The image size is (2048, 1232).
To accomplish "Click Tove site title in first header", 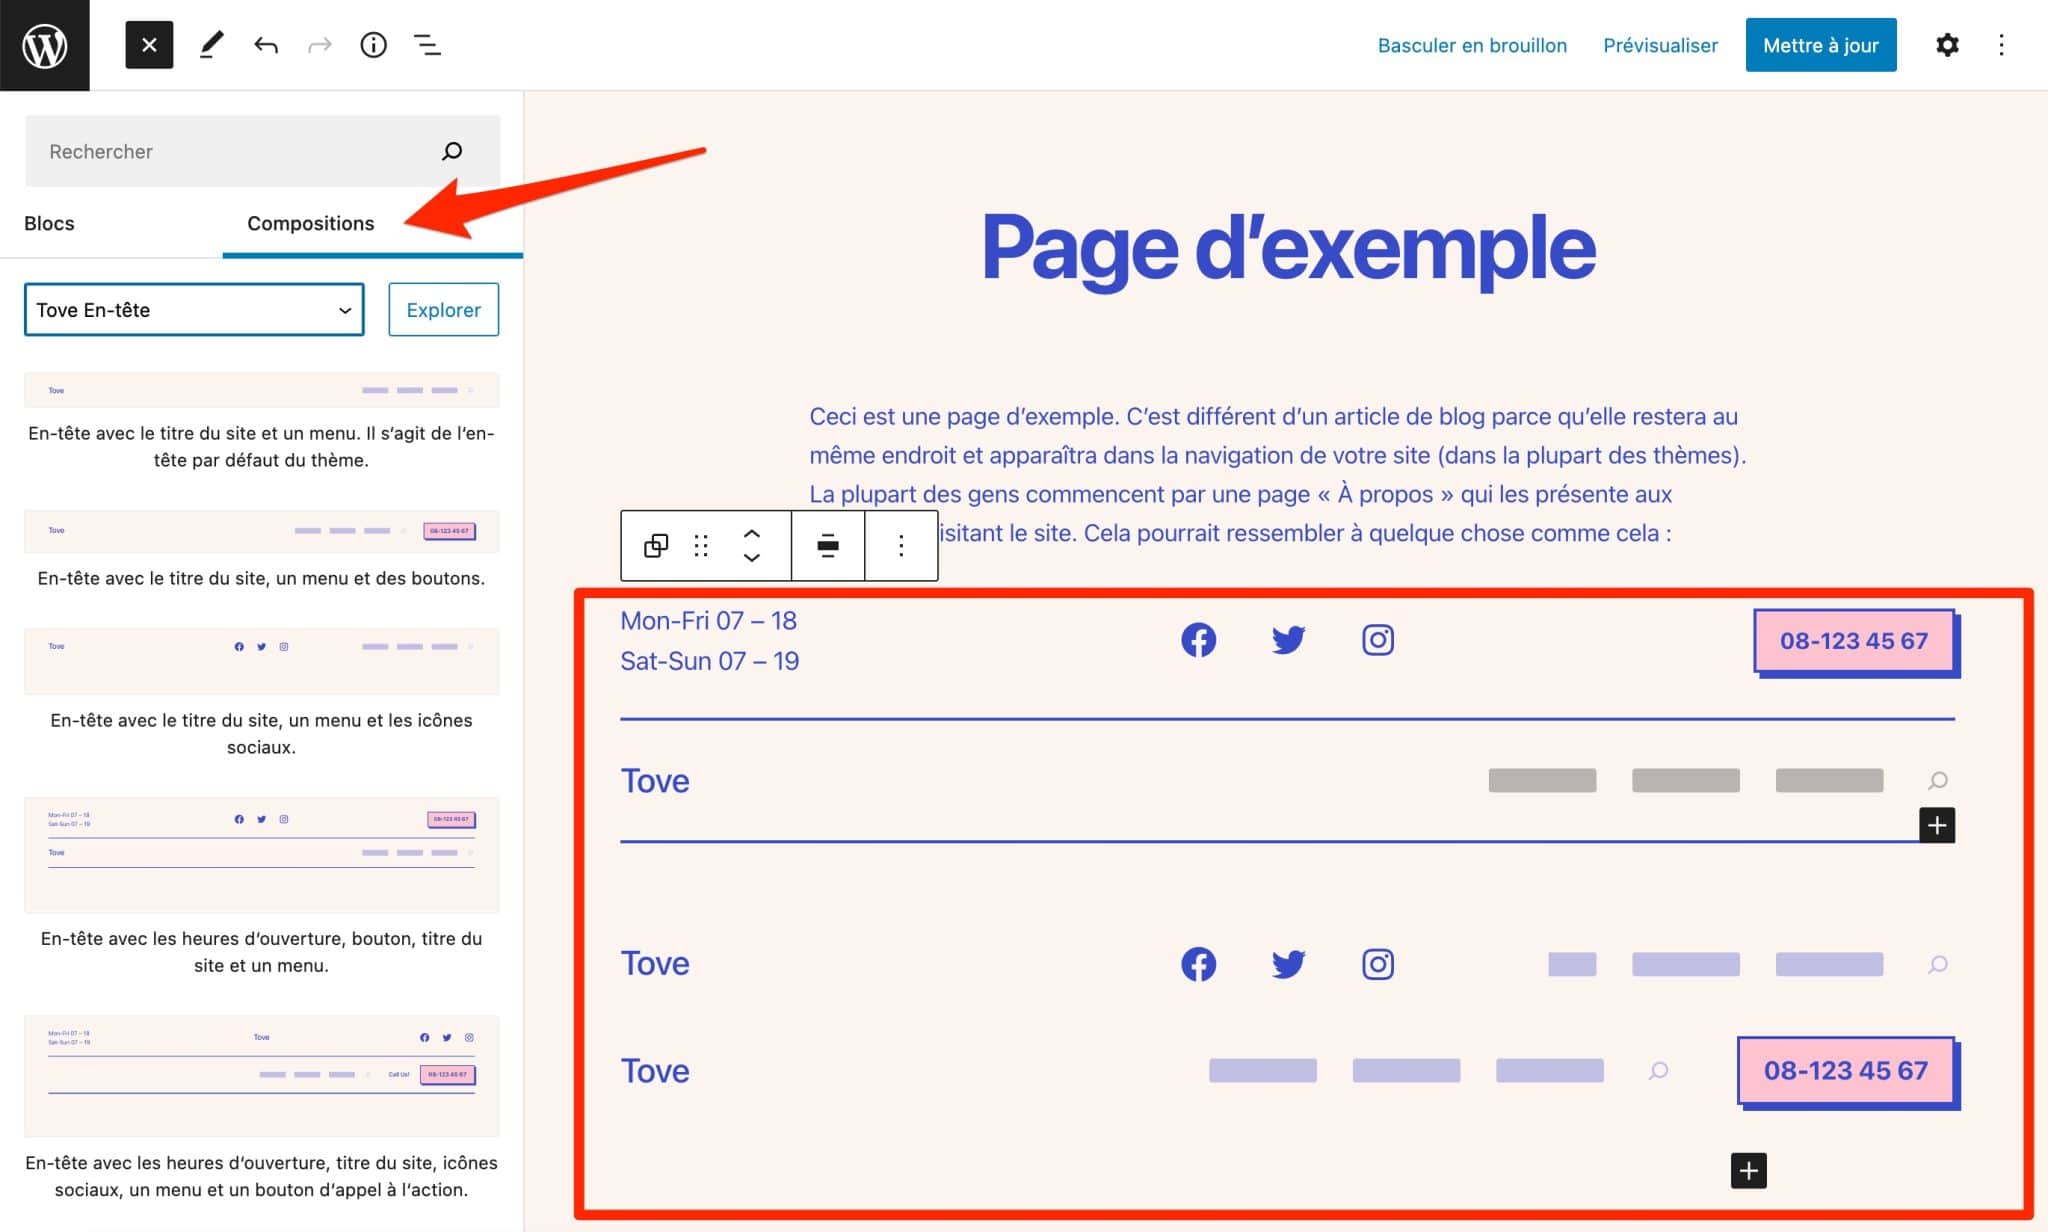I will tap(655, 781).
